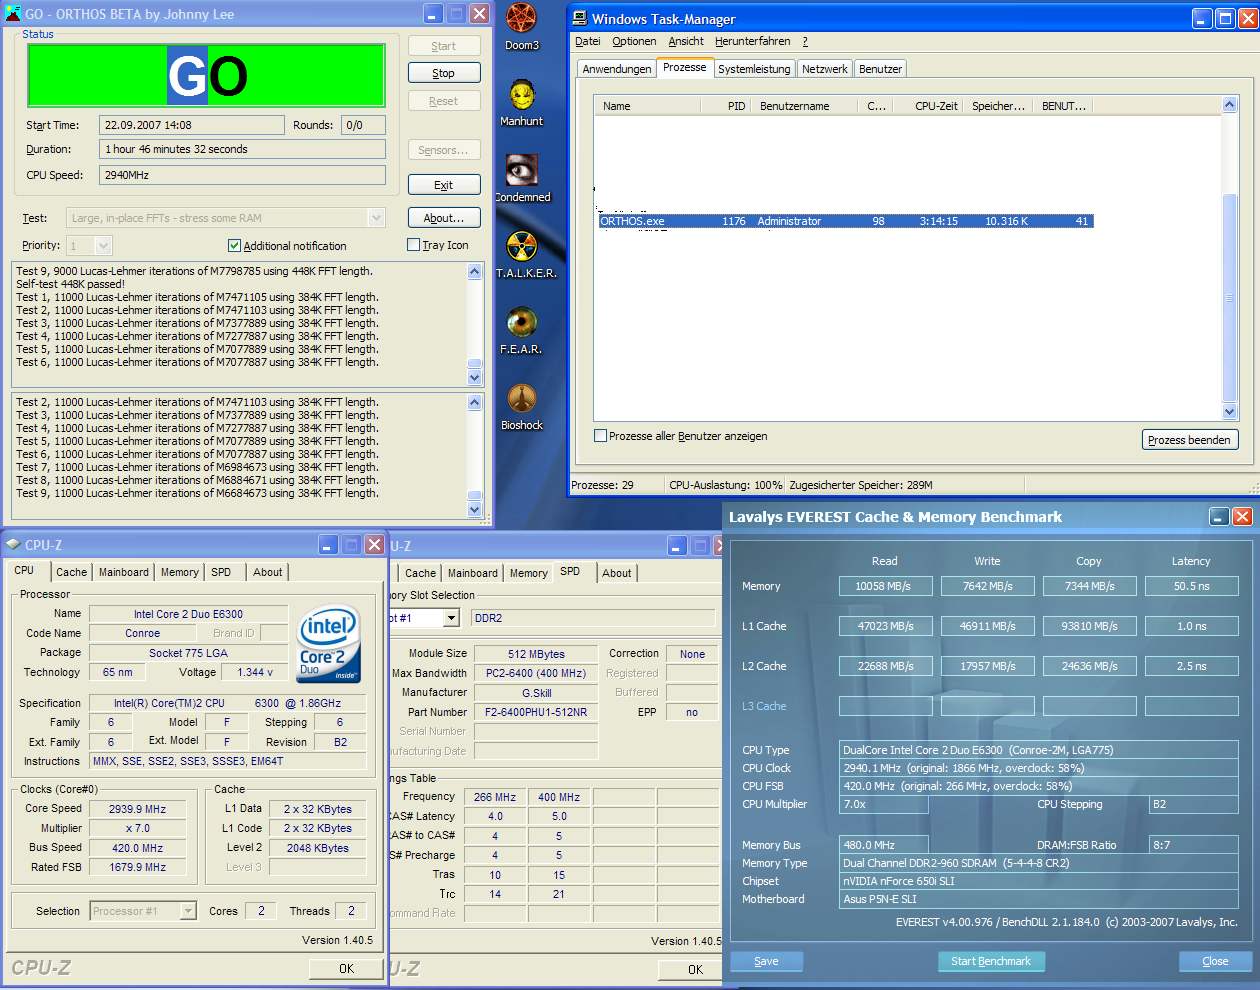
Task: Click the Stop button in ORTHOS
Action: point(444,73)
